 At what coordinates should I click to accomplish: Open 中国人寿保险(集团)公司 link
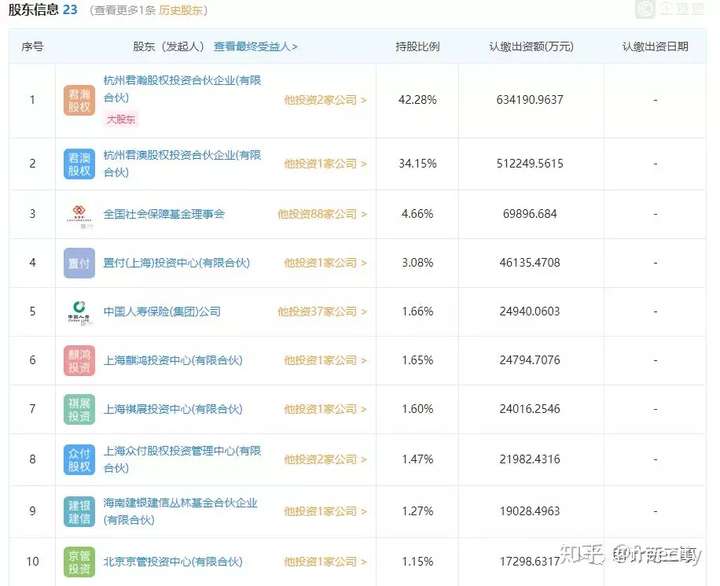tap(162, 311)
